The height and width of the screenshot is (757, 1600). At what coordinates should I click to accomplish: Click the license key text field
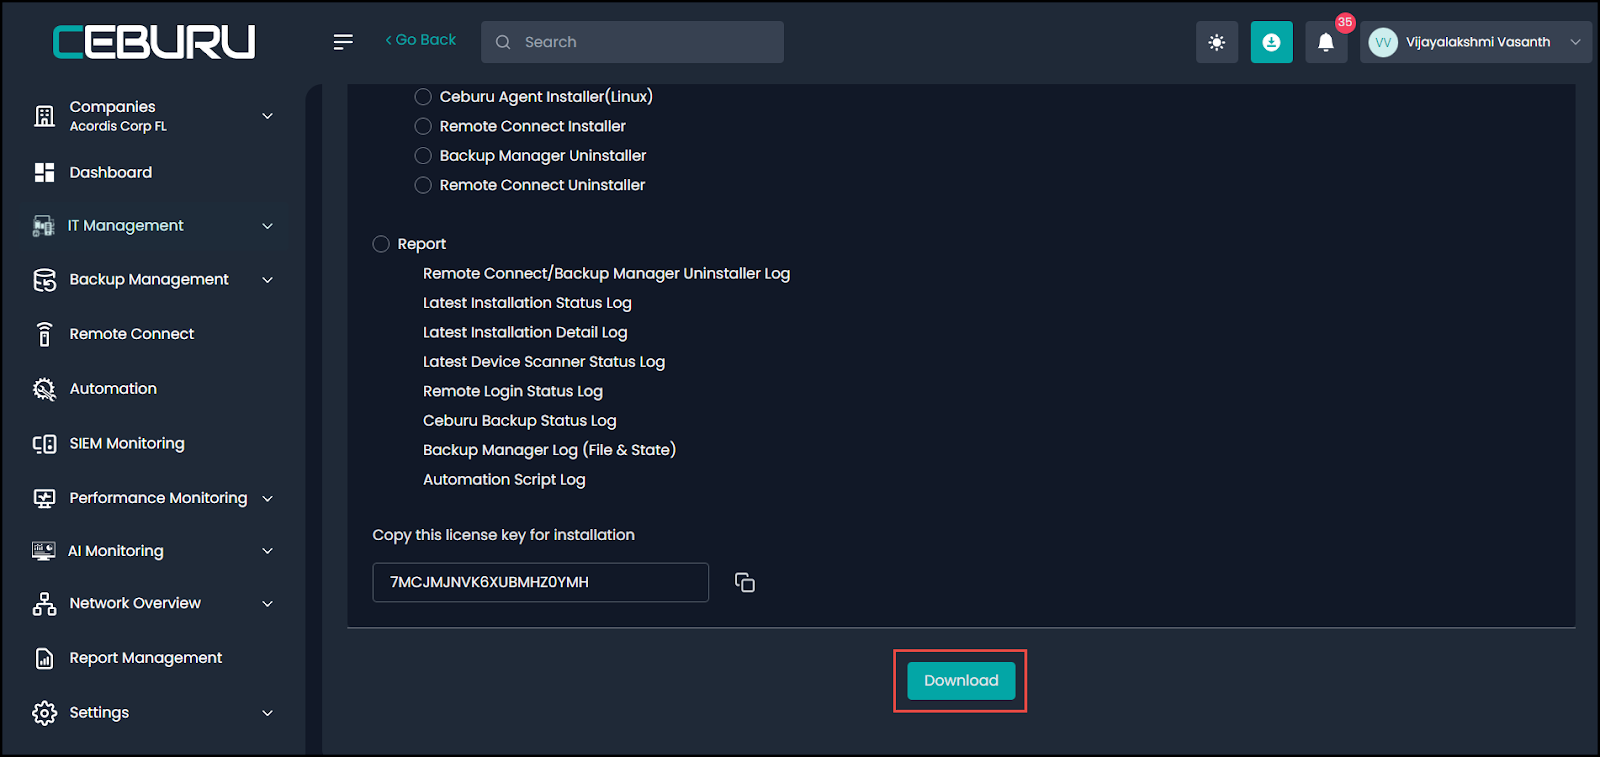click(541, 582)
